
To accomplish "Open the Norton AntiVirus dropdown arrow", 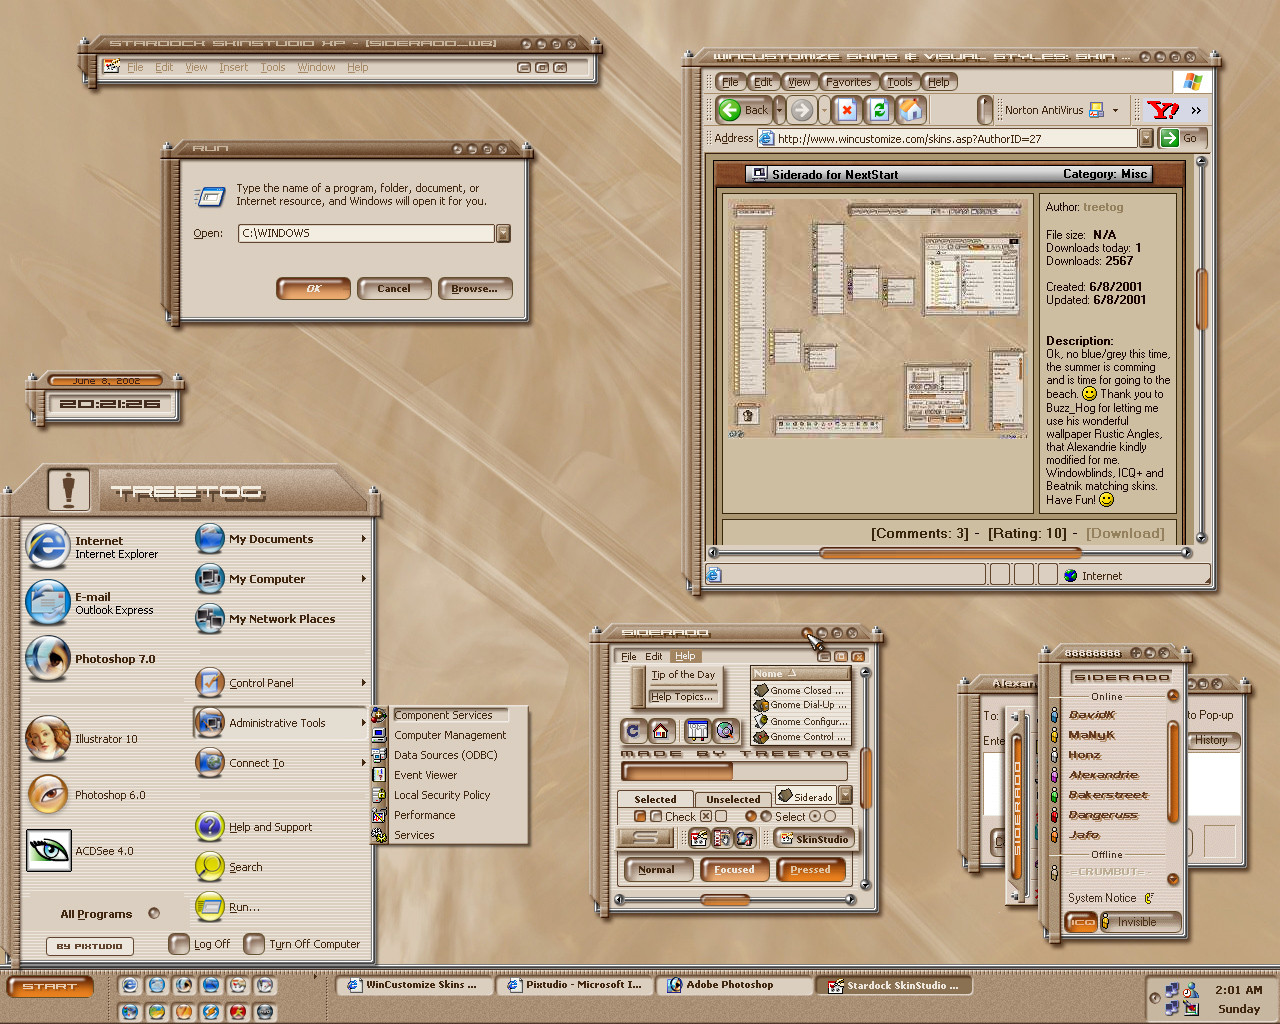I will 1116,110.
